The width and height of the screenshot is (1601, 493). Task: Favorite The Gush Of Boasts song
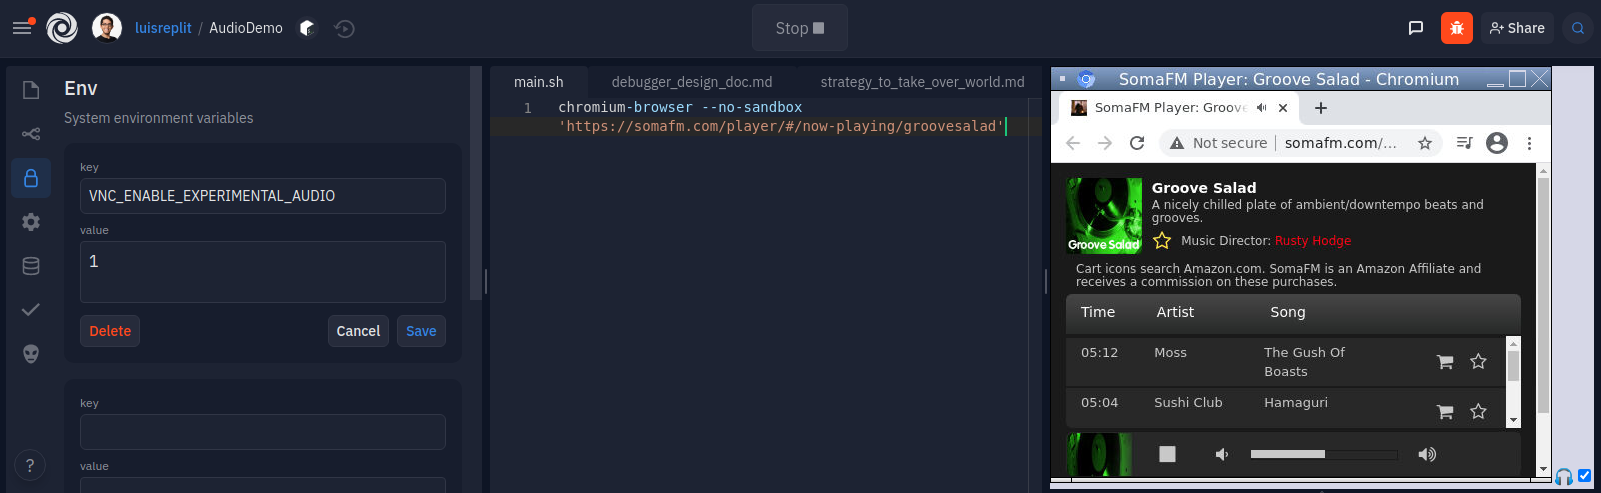point(1478,361)
